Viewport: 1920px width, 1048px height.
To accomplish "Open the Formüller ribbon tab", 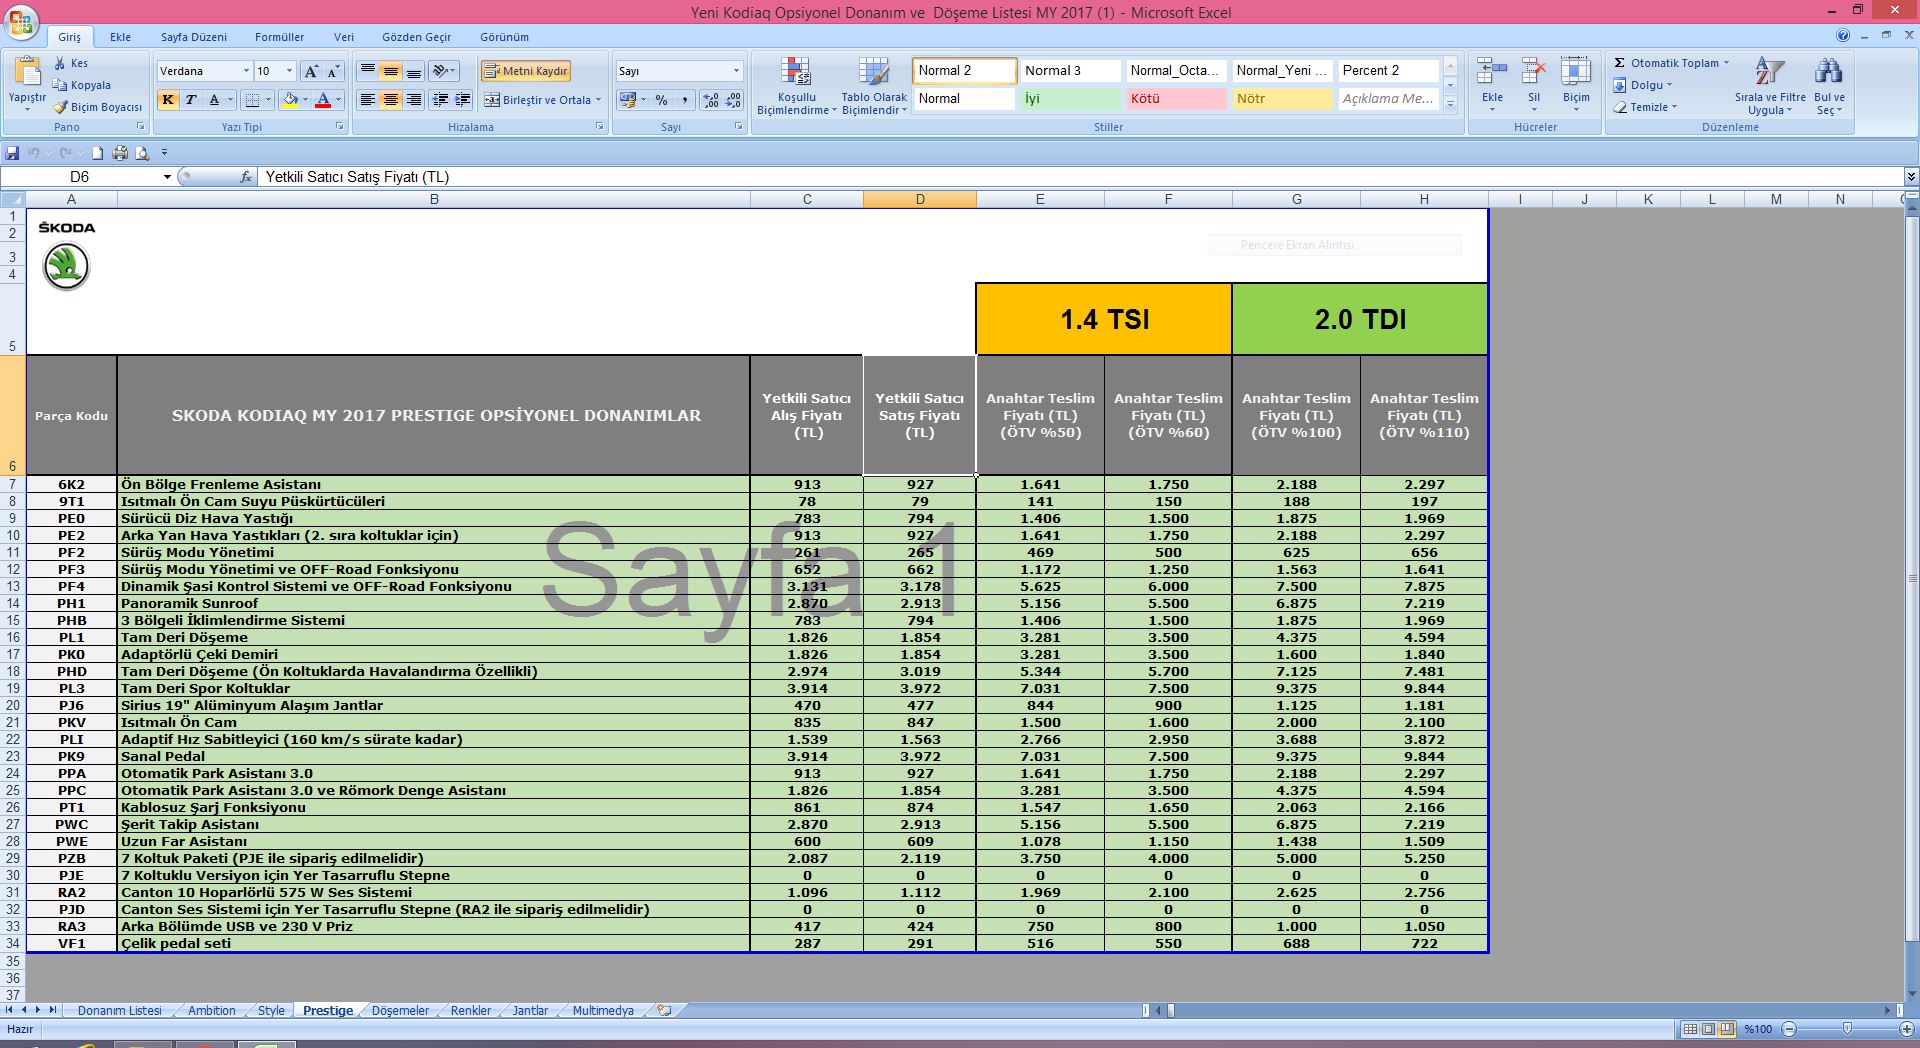I will (x=279, y=37).
